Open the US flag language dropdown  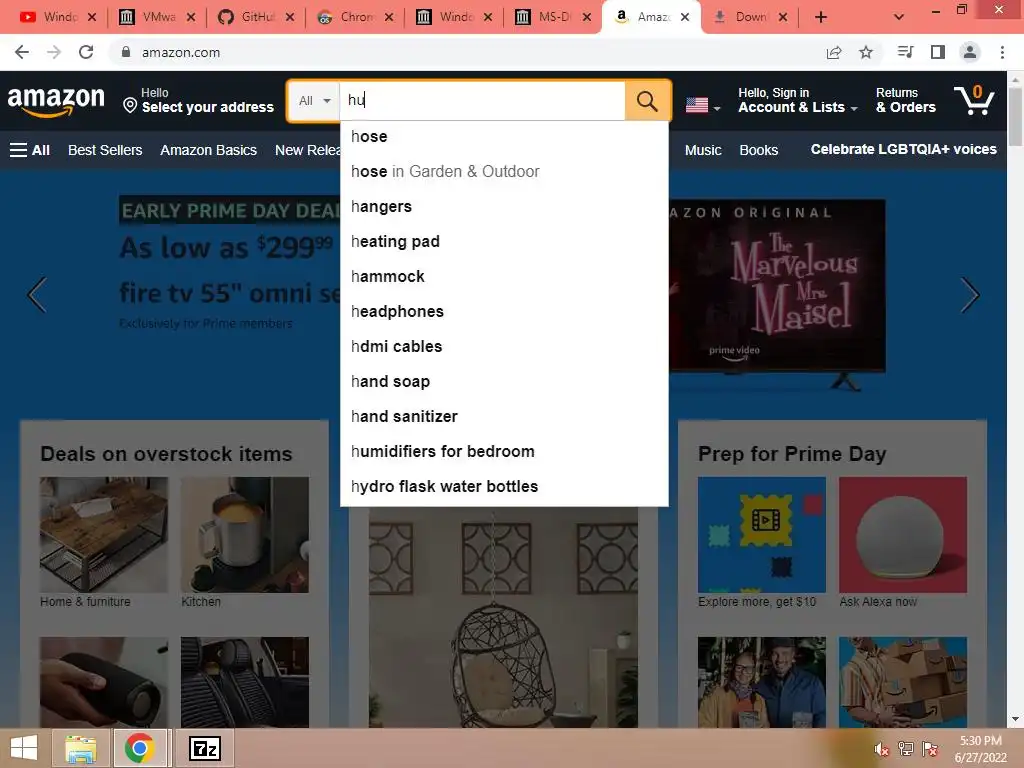coord(703,105)
